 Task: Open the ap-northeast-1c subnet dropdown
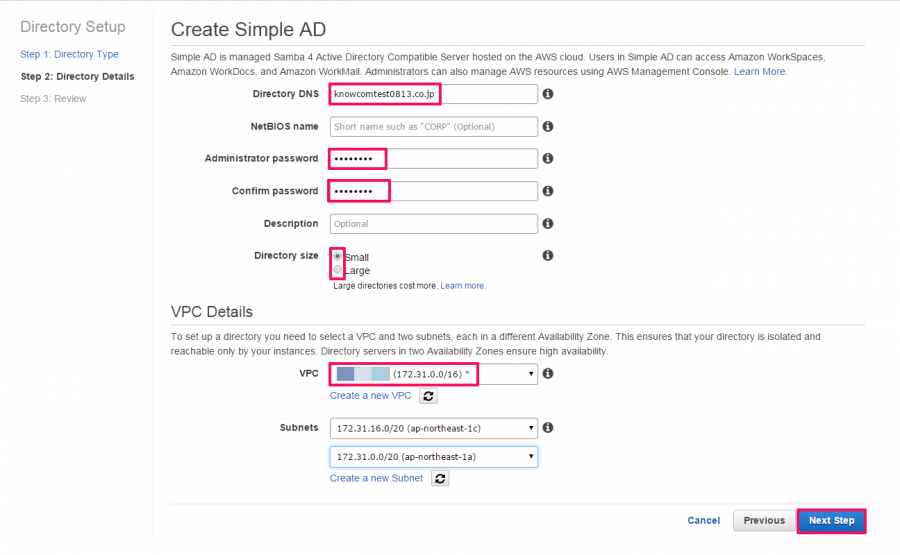pos(433,428)
